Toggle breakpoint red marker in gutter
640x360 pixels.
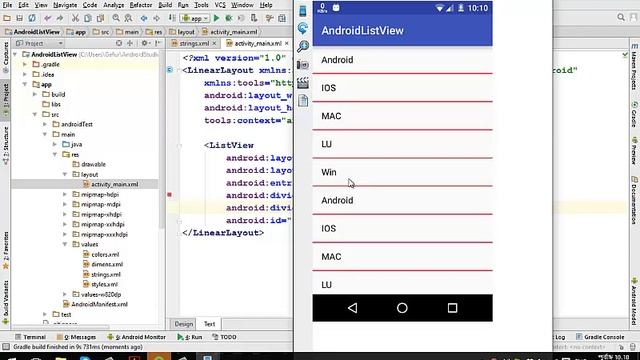pyautogui.click(x=169, y=195)
